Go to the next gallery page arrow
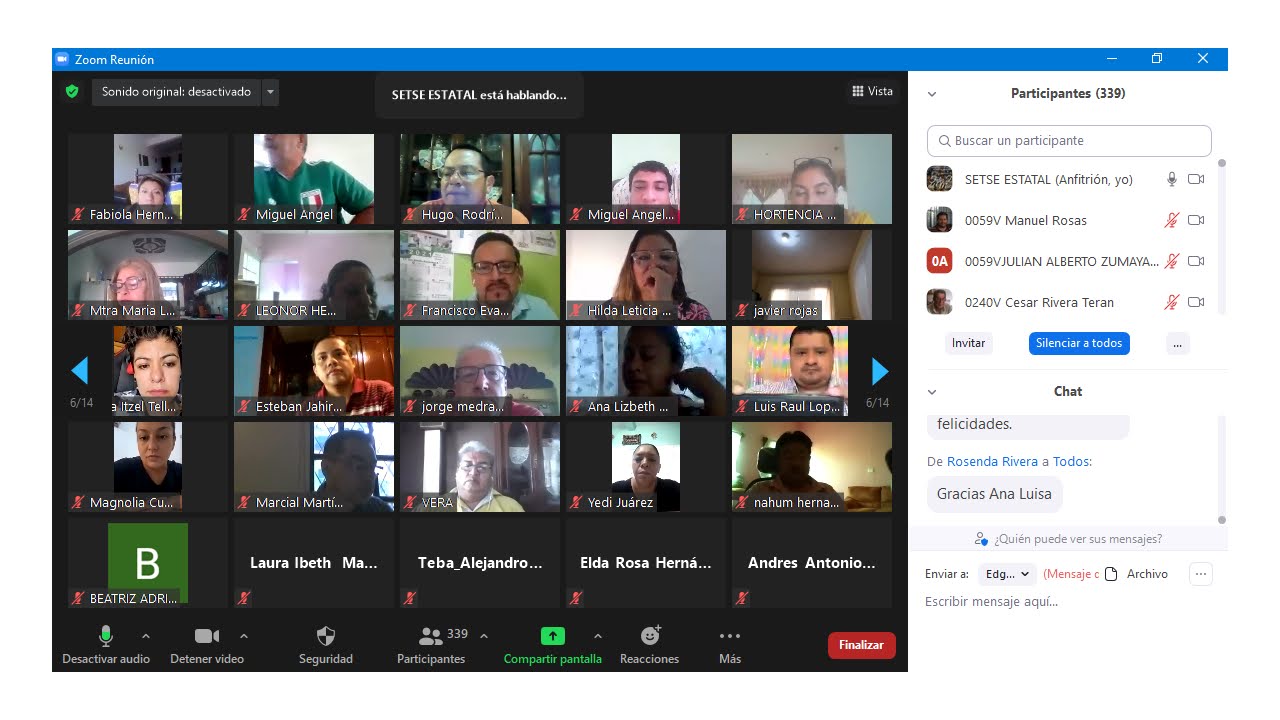Screen dimensions: 1280x720 point(880,371)
